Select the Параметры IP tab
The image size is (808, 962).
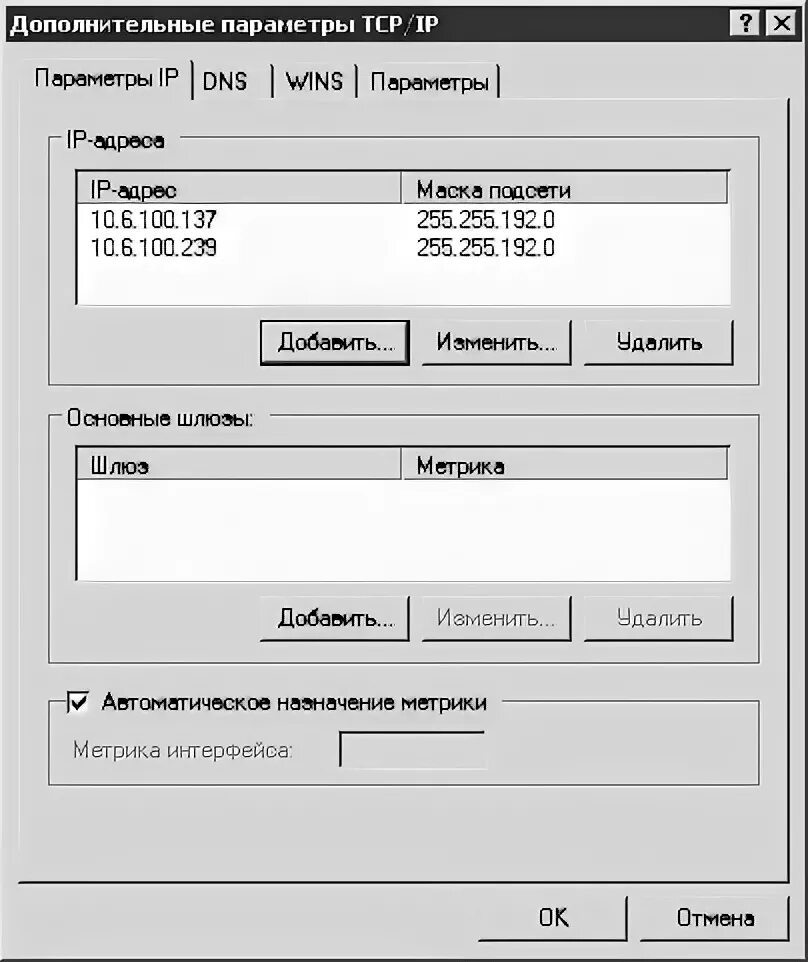106,79
